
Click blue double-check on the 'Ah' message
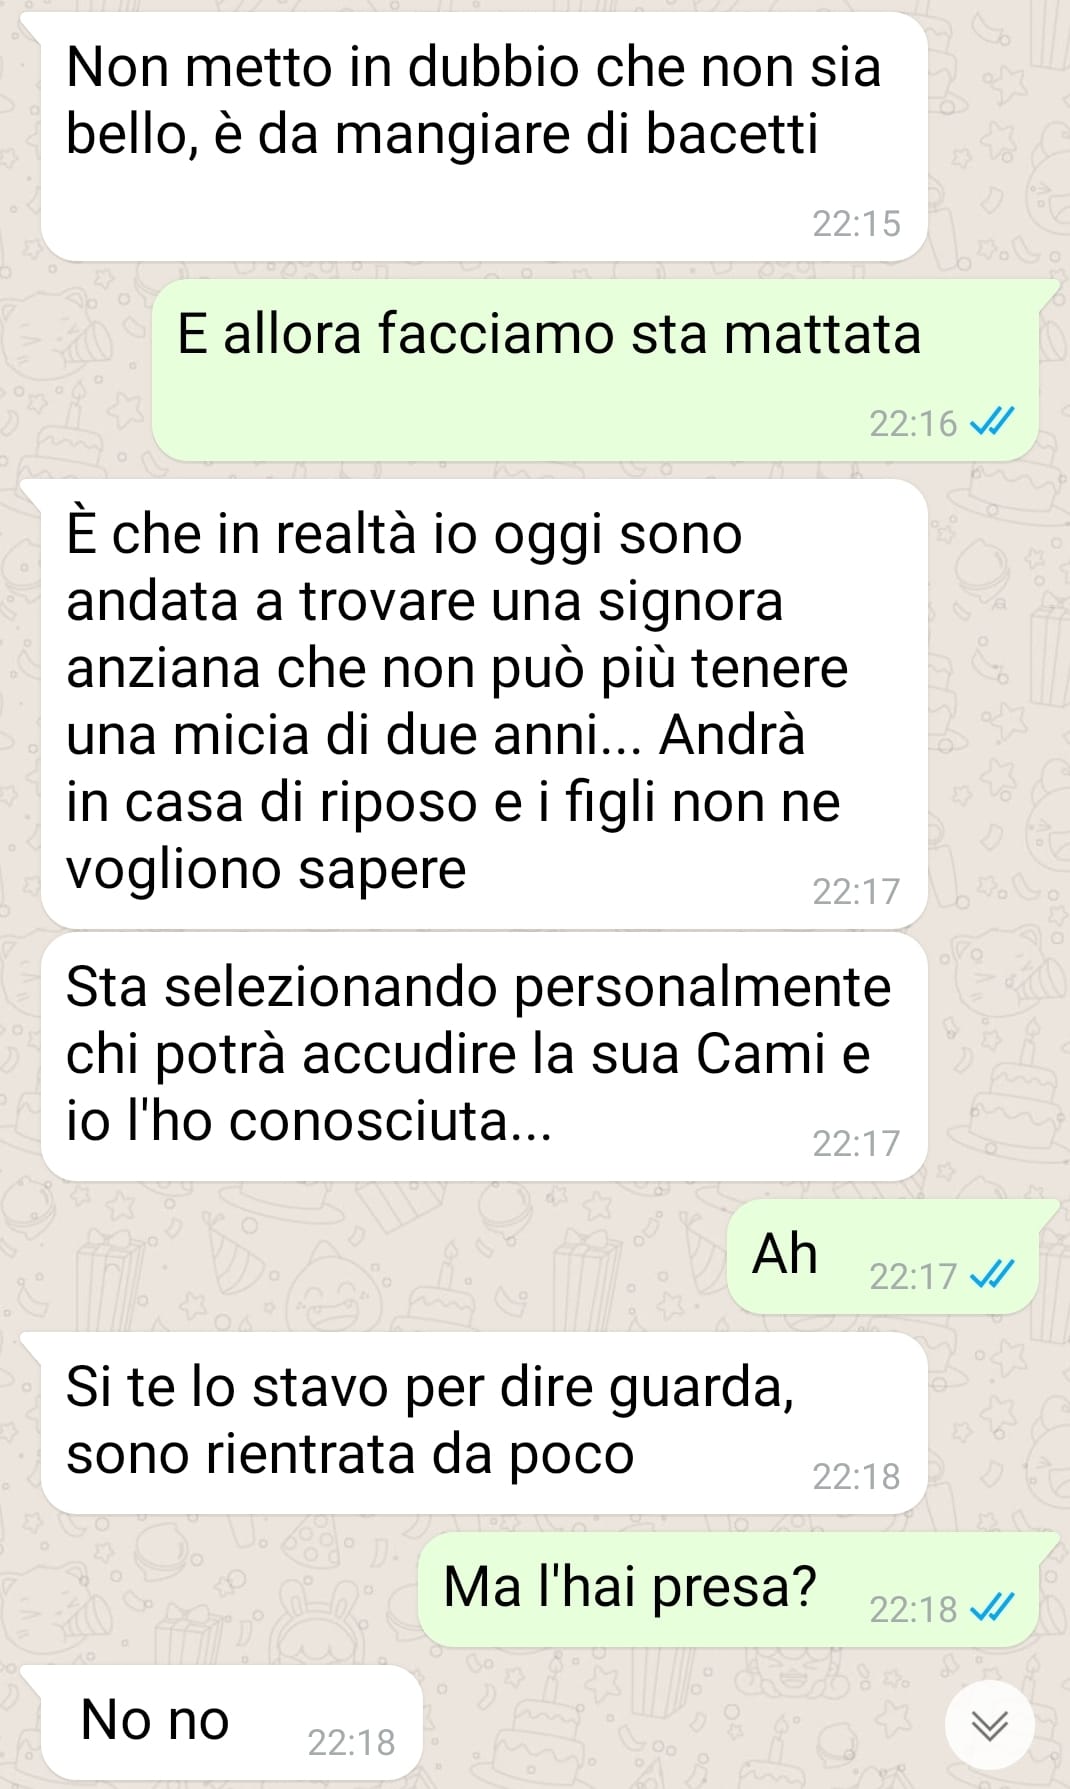993,1275
